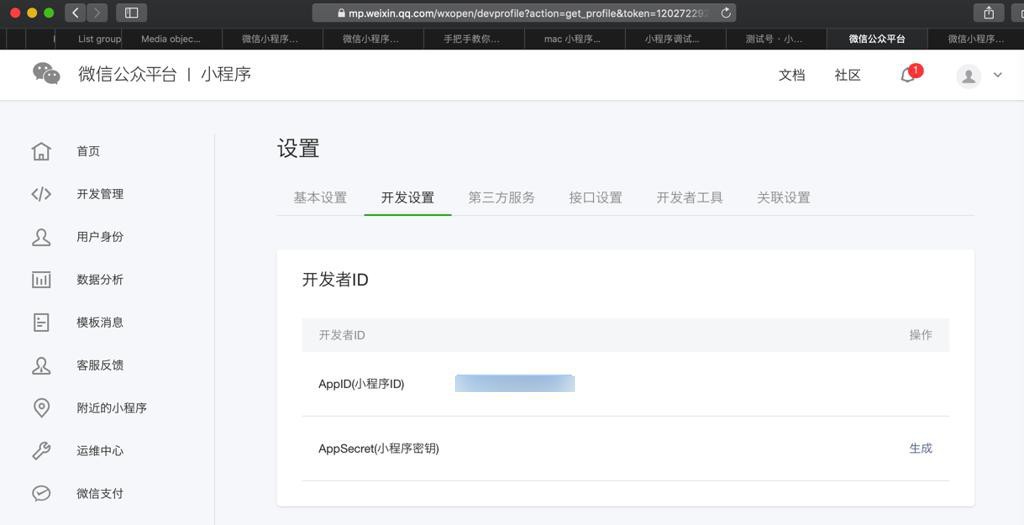Click the template message document icon
1024x525 pixels.
(x=41, y=323)
